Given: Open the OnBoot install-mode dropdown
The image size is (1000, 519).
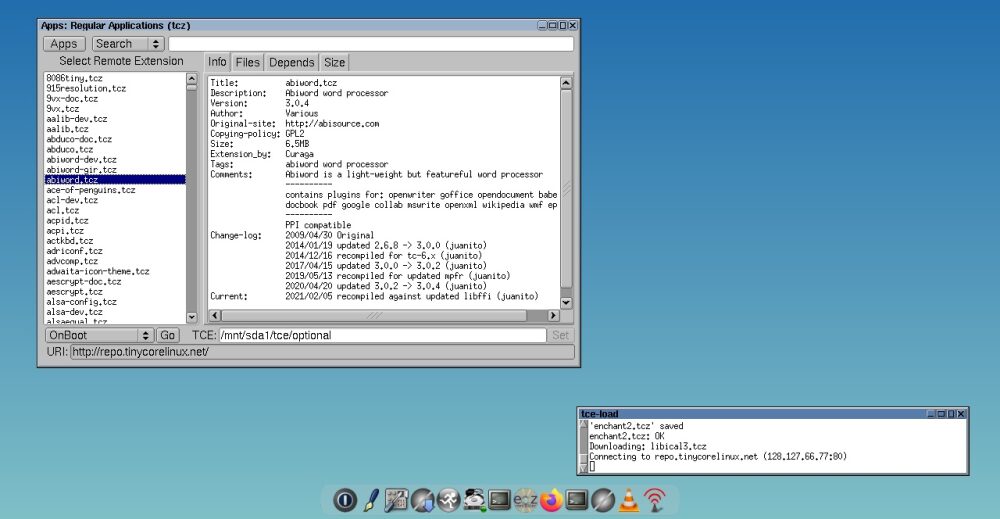Looking at the screenshot, I should [x=99, y=335].
